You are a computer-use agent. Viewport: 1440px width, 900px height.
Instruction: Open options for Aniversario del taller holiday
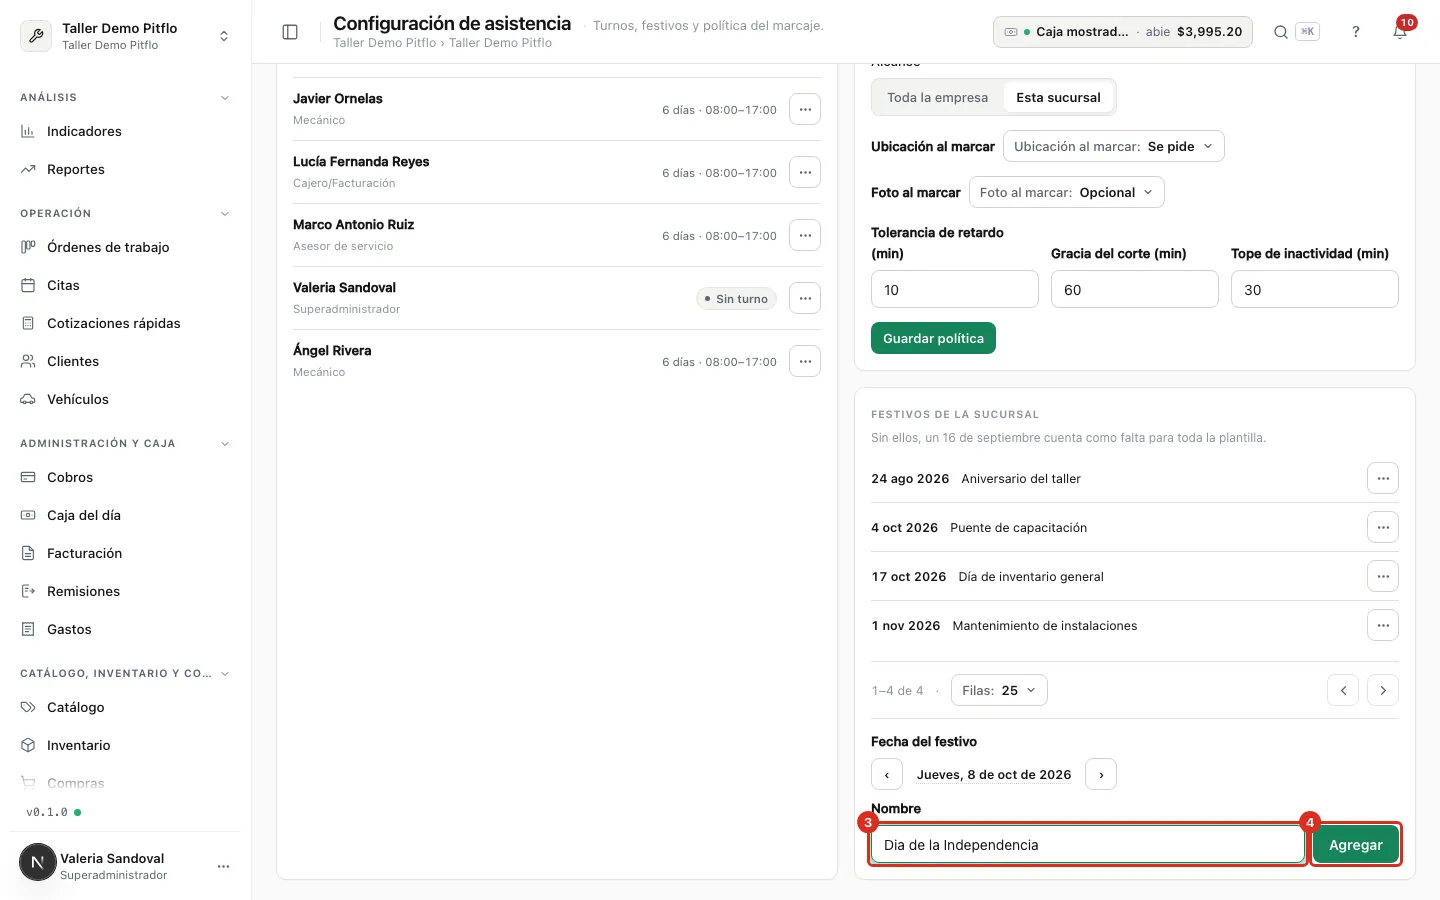(x=1383, y=478)
